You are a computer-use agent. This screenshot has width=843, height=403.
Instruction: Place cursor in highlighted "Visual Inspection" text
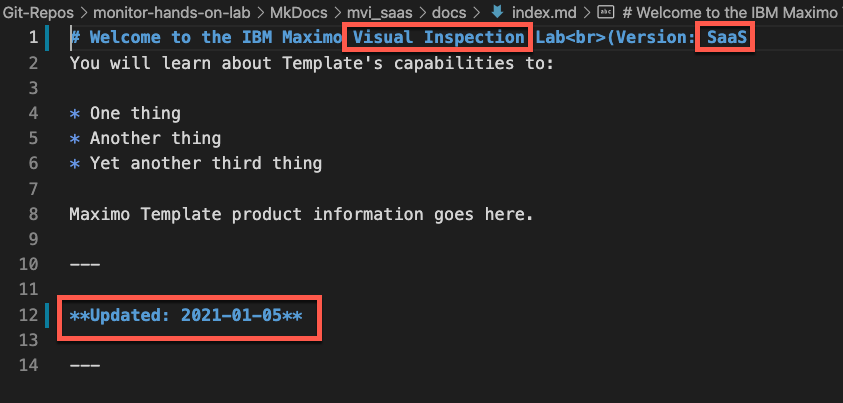pyautogui.click(x=437, y=38)
